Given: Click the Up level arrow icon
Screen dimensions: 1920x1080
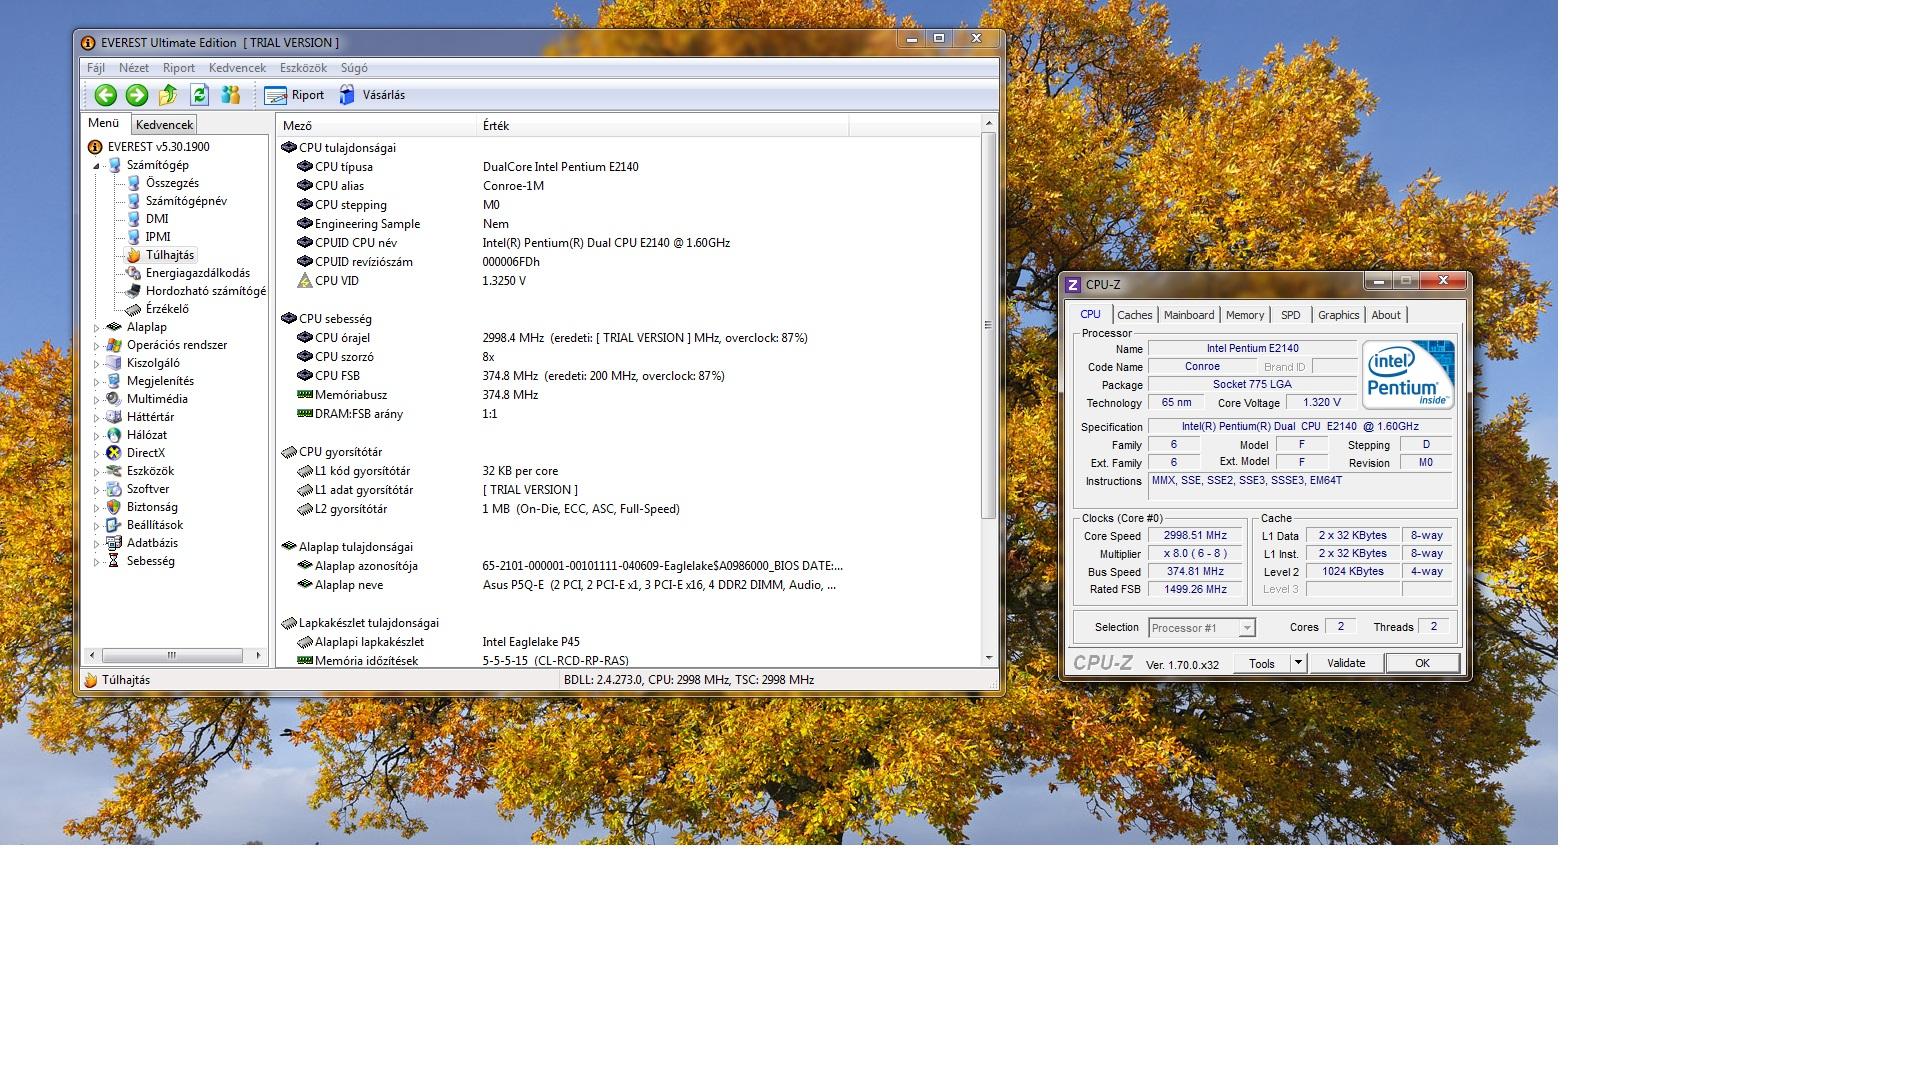Looking at the screenshot, I should (x=168, y=95).
